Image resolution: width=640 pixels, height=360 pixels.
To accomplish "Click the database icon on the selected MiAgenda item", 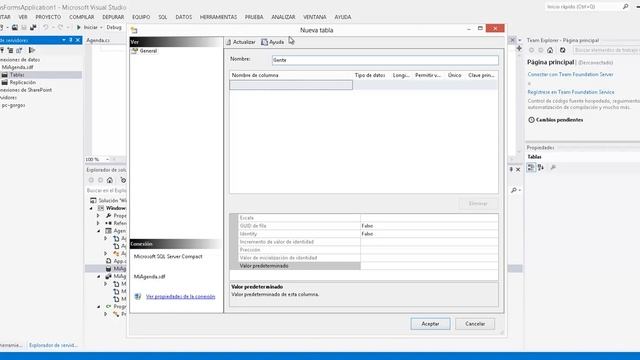I will pyautogui.click(x=109, y=269).
